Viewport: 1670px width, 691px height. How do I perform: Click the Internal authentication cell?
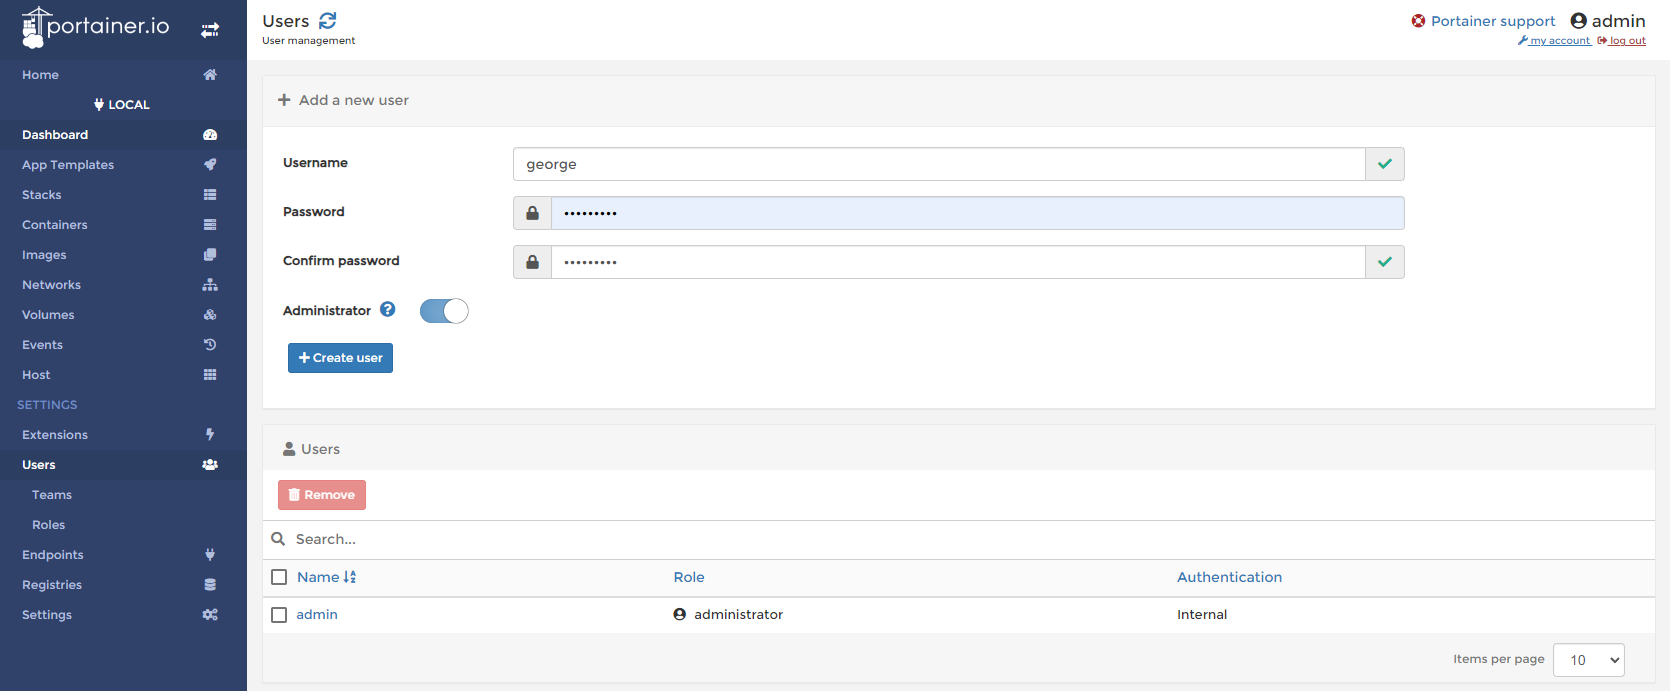[1202, 615]
